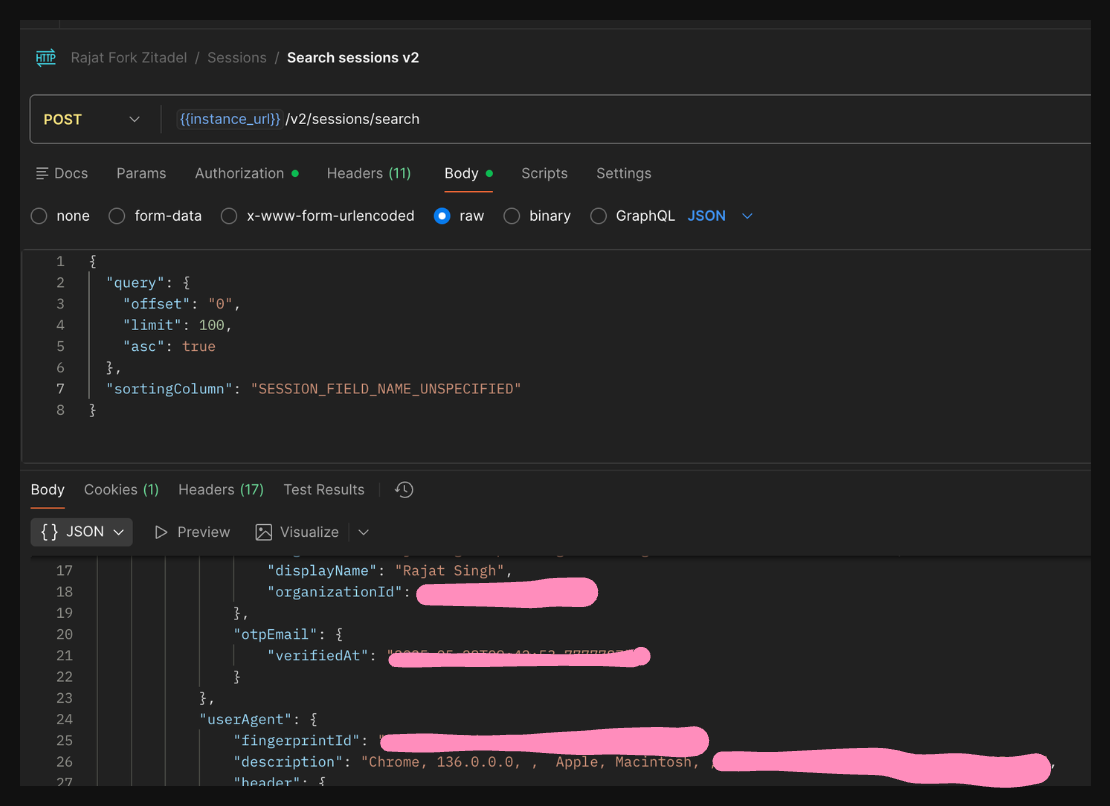Click the "asc": true line
This screenshot has width=1110, height=806.
(x=169, y=347)
